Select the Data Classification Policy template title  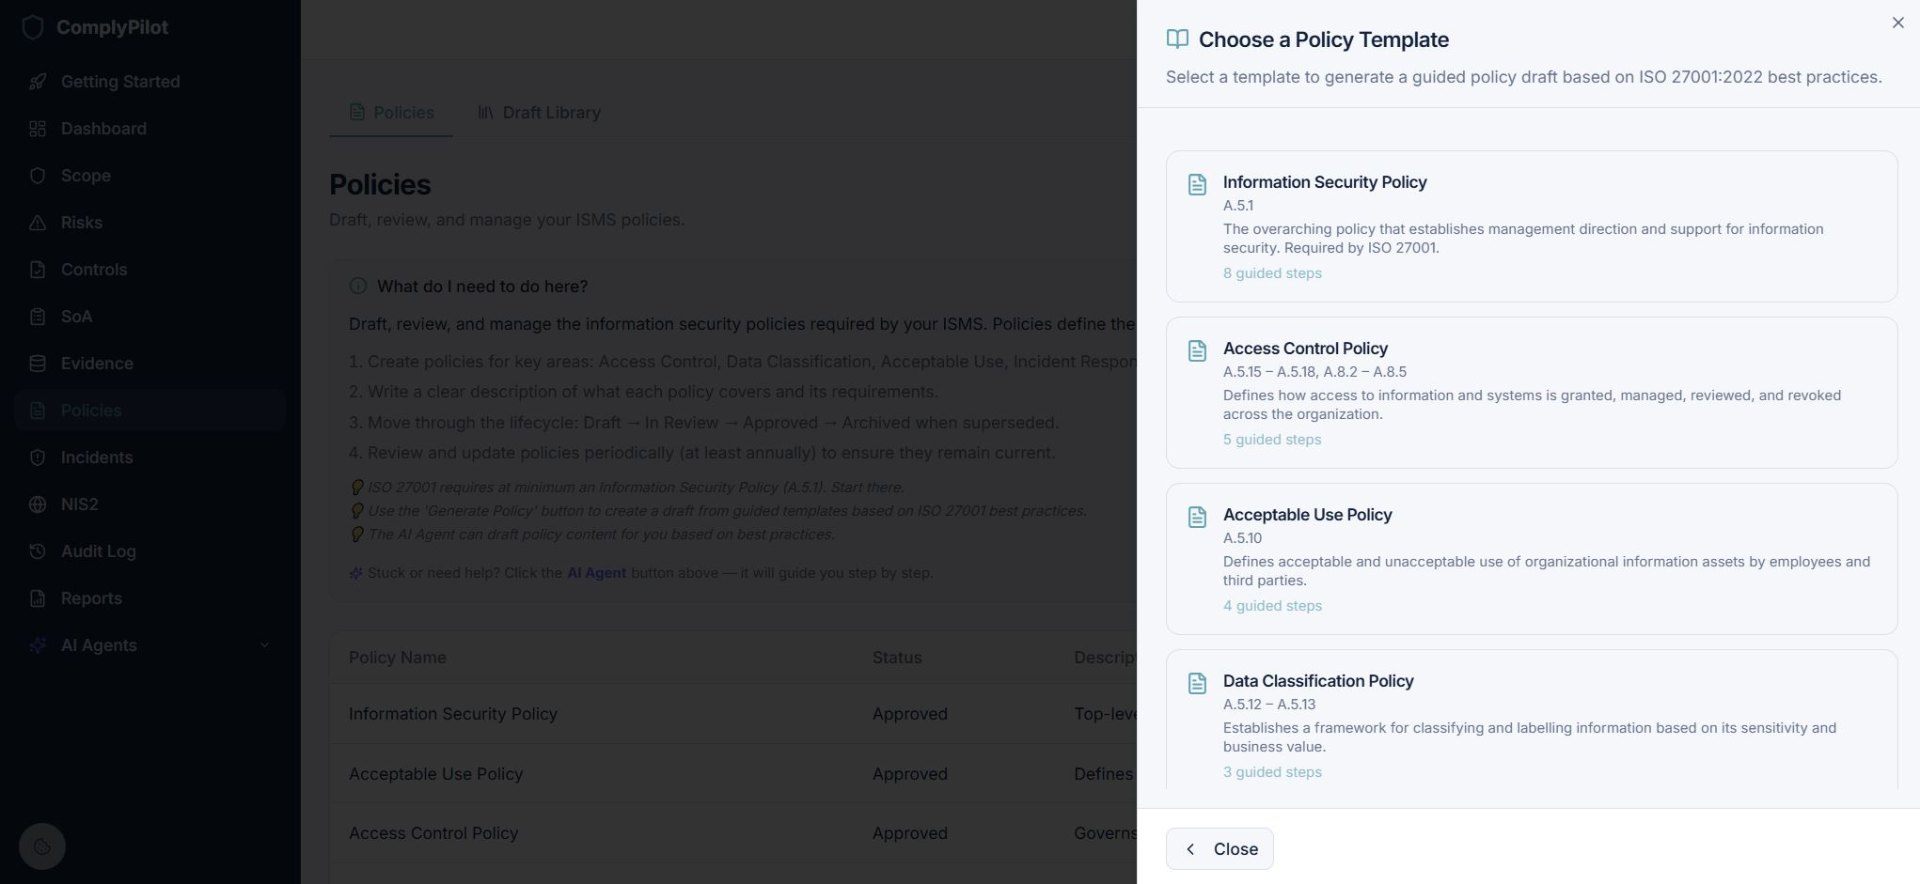1318,681
